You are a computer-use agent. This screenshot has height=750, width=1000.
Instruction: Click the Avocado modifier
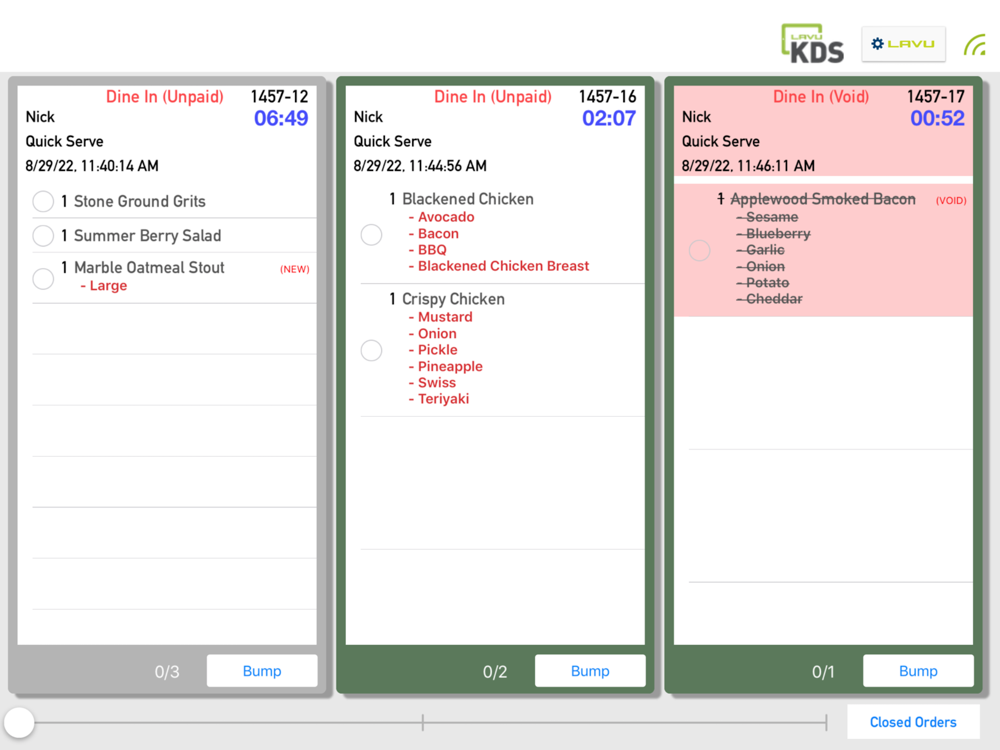point(441,217)
